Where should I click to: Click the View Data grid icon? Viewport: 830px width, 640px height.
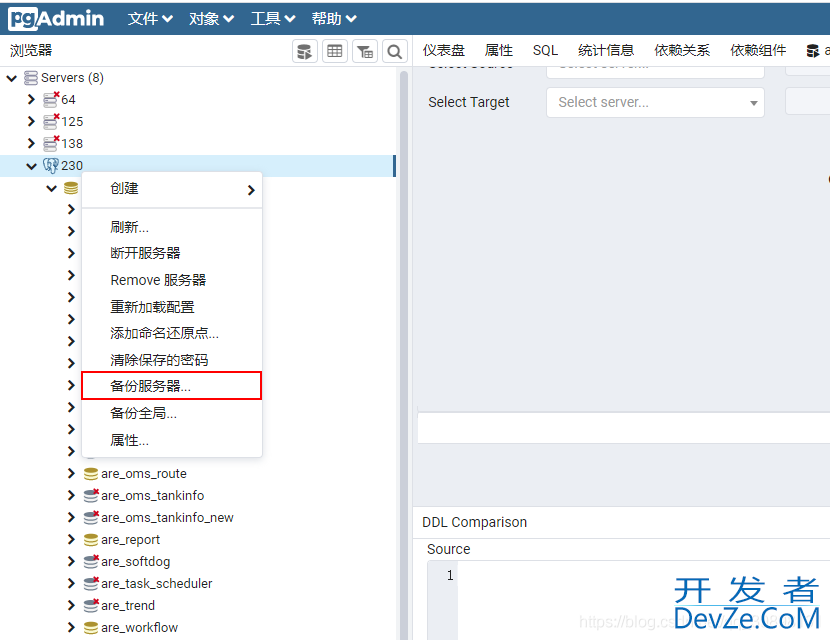point(335,51)
